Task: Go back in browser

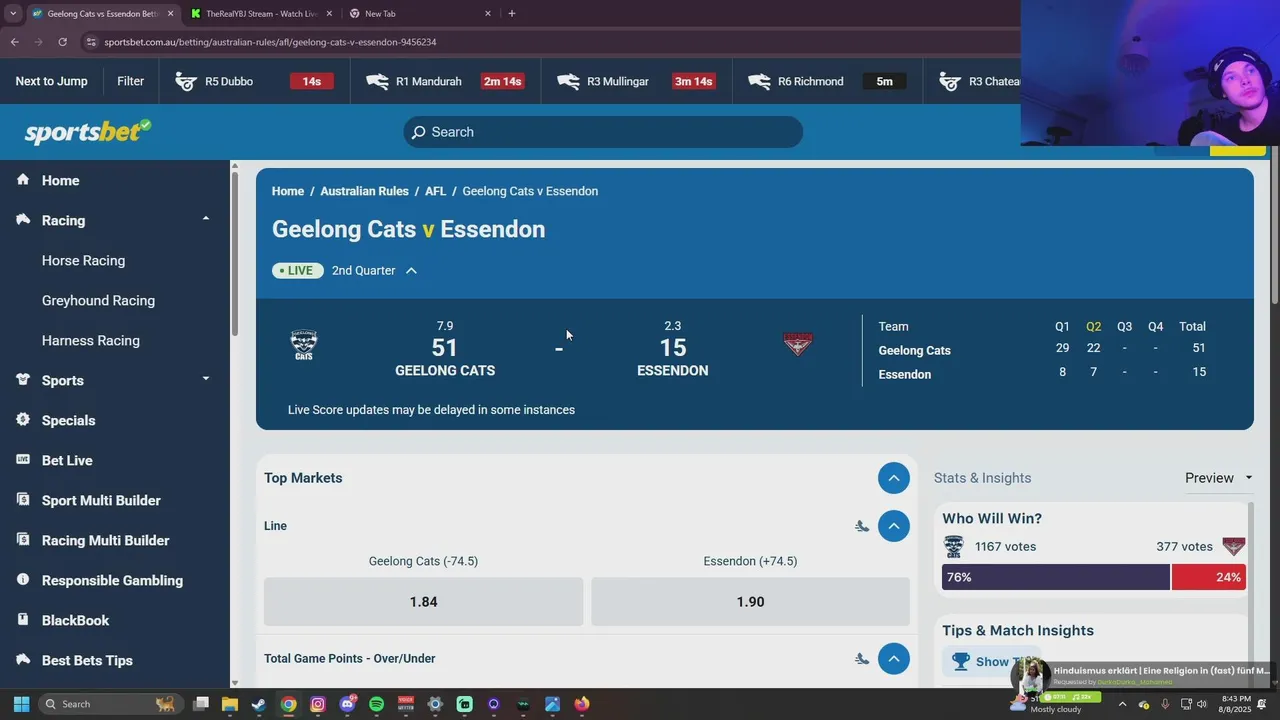Action: click(x=14, y=42)
